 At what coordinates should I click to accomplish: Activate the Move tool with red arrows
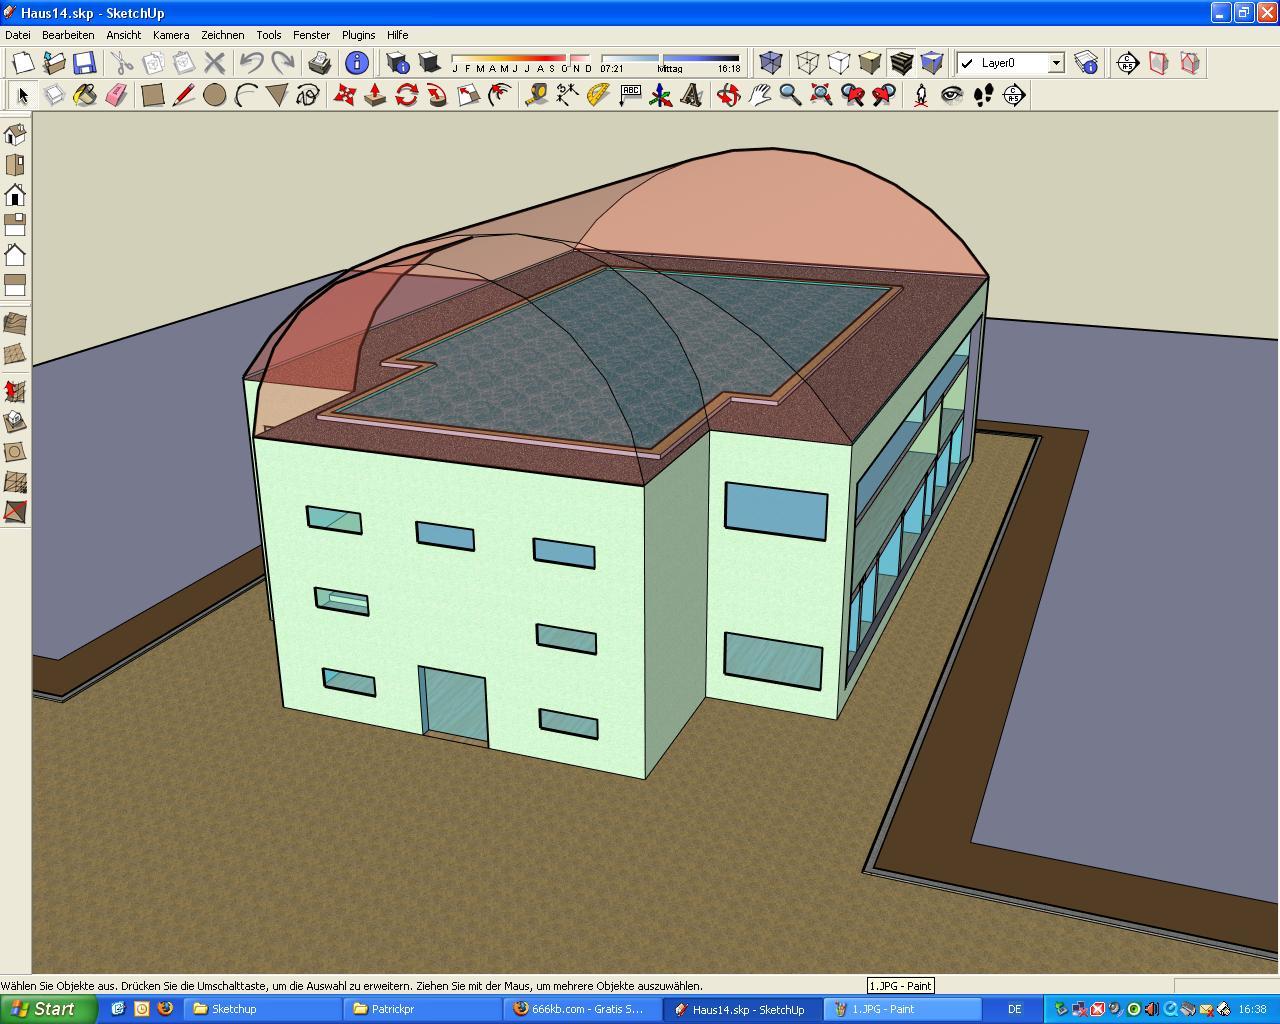point(345,95)
